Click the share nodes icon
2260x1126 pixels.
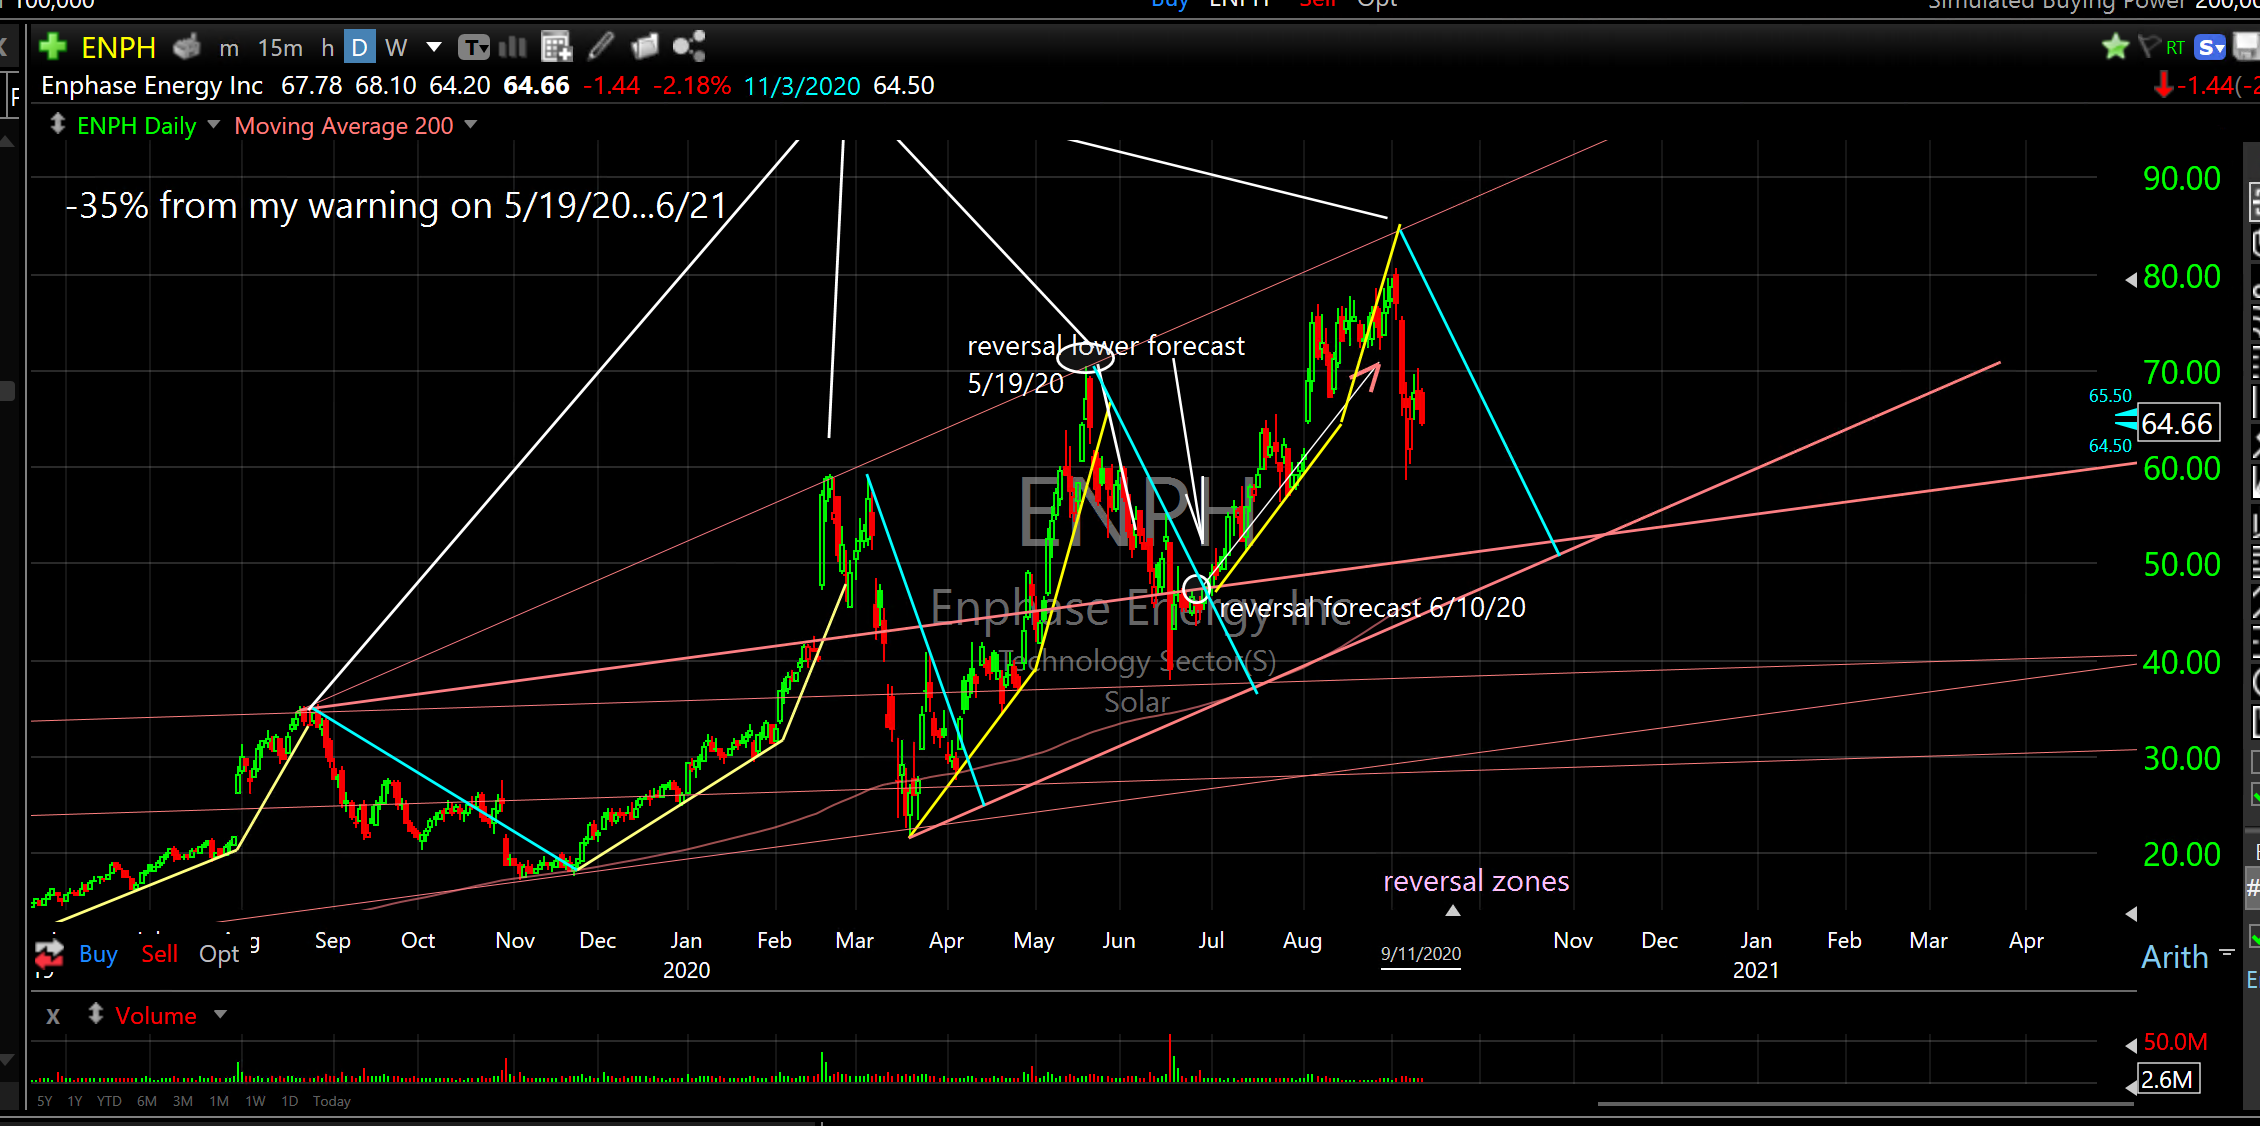pos(689,46)
